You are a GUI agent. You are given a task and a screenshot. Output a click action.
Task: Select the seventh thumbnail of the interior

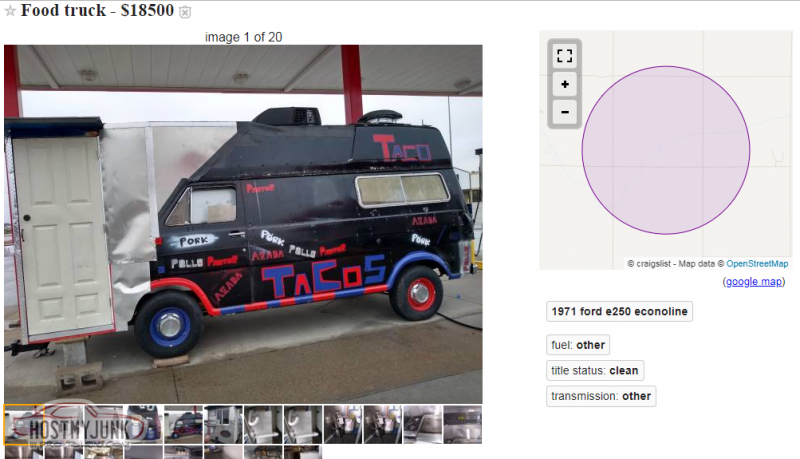click(263, 424)
